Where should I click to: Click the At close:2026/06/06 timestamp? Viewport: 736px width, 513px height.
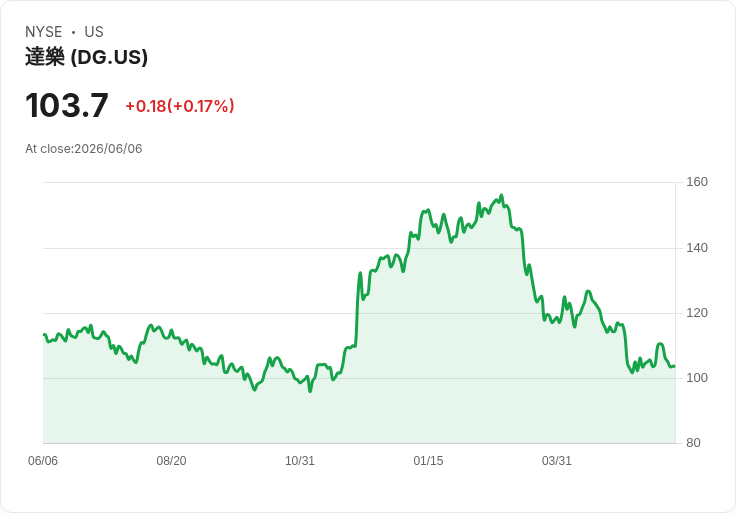[84, 149]
